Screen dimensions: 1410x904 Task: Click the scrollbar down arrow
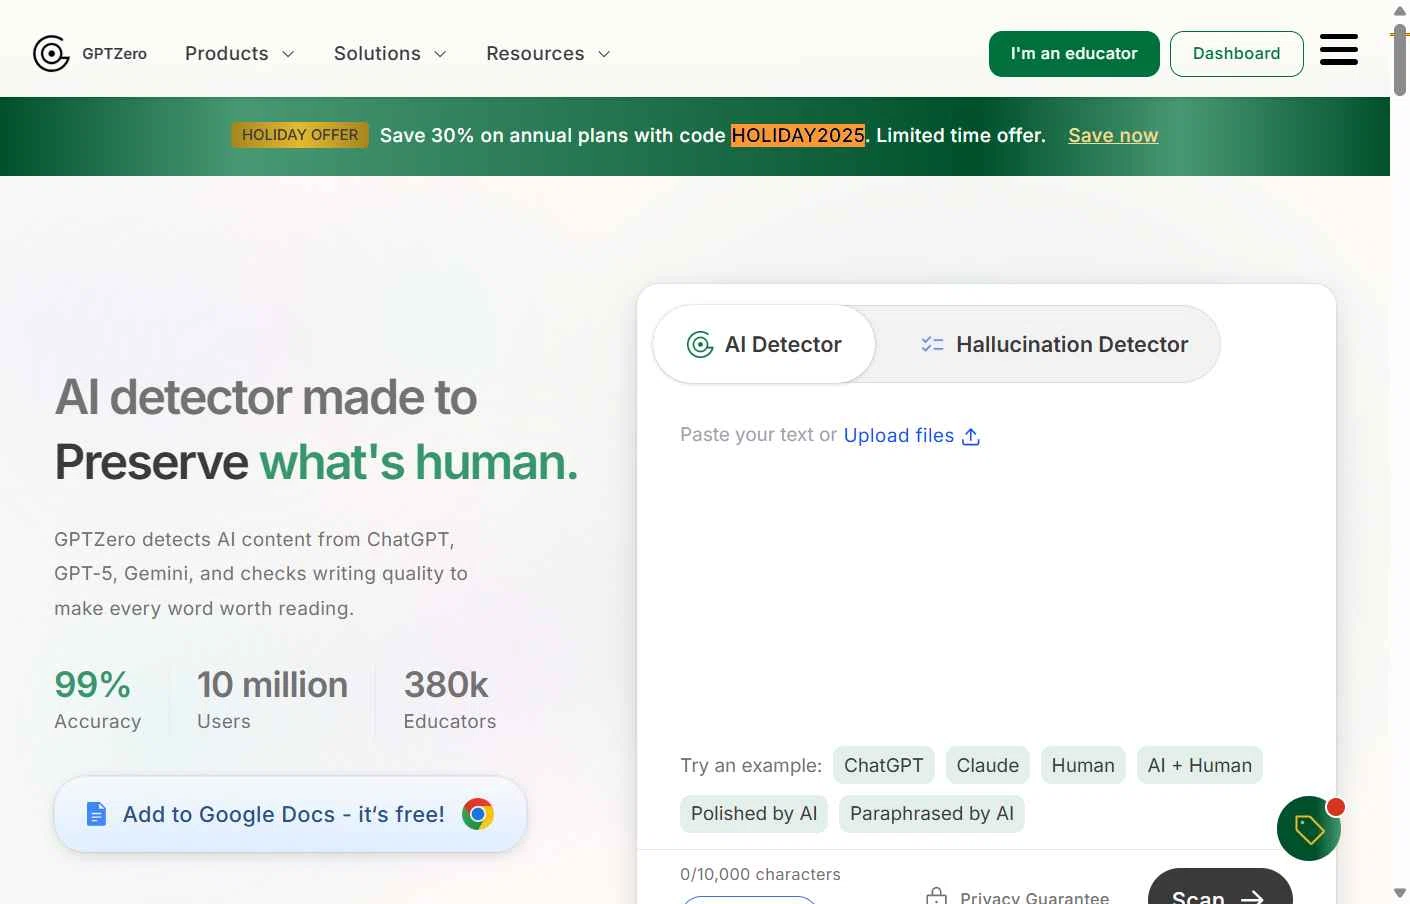pyautogui.click(x=1400, y=893)
